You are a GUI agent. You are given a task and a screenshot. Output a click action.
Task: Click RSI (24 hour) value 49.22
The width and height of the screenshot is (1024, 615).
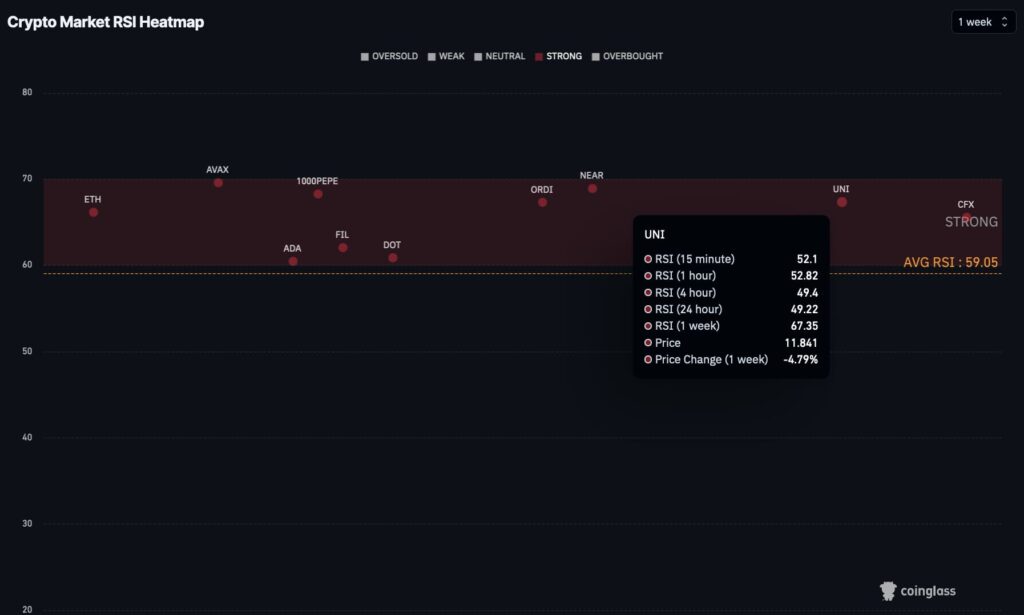click(x=804, y=309)
